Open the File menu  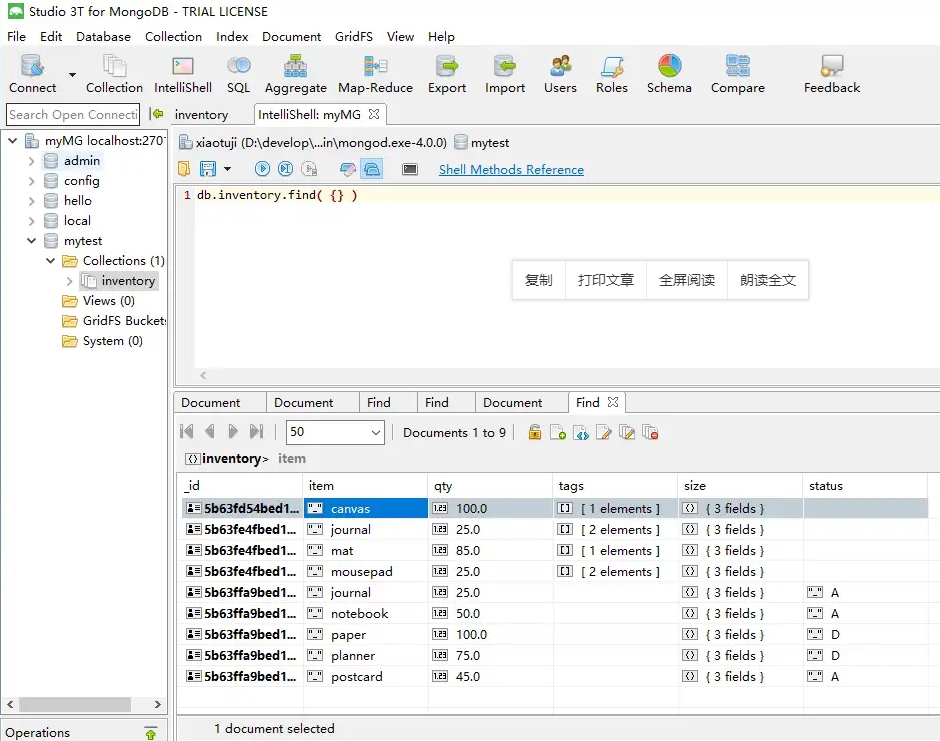pos(16,37)
